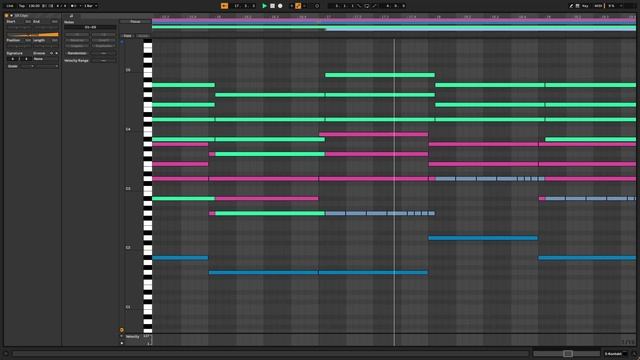Adjust the Velocity Range slider

104,60
